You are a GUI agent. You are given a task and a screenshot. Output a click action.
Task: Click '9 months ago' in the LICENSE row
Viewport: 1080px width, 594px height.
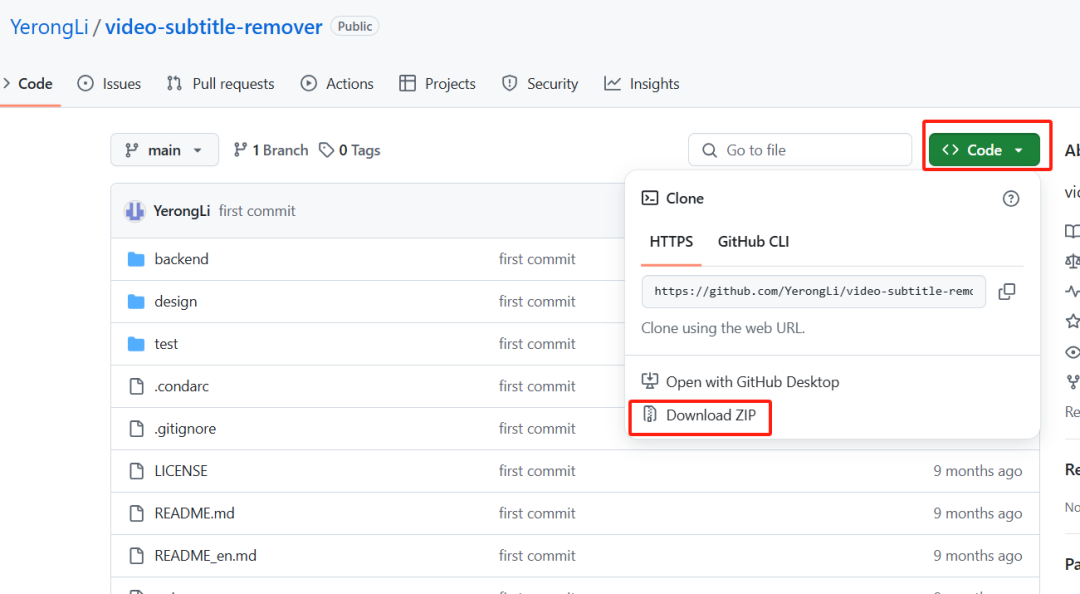pos(977,471)
